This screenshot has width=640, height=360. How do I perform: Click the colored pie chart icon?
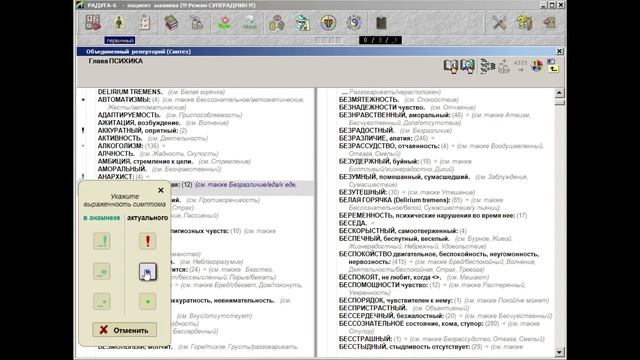tap(537, 66)
